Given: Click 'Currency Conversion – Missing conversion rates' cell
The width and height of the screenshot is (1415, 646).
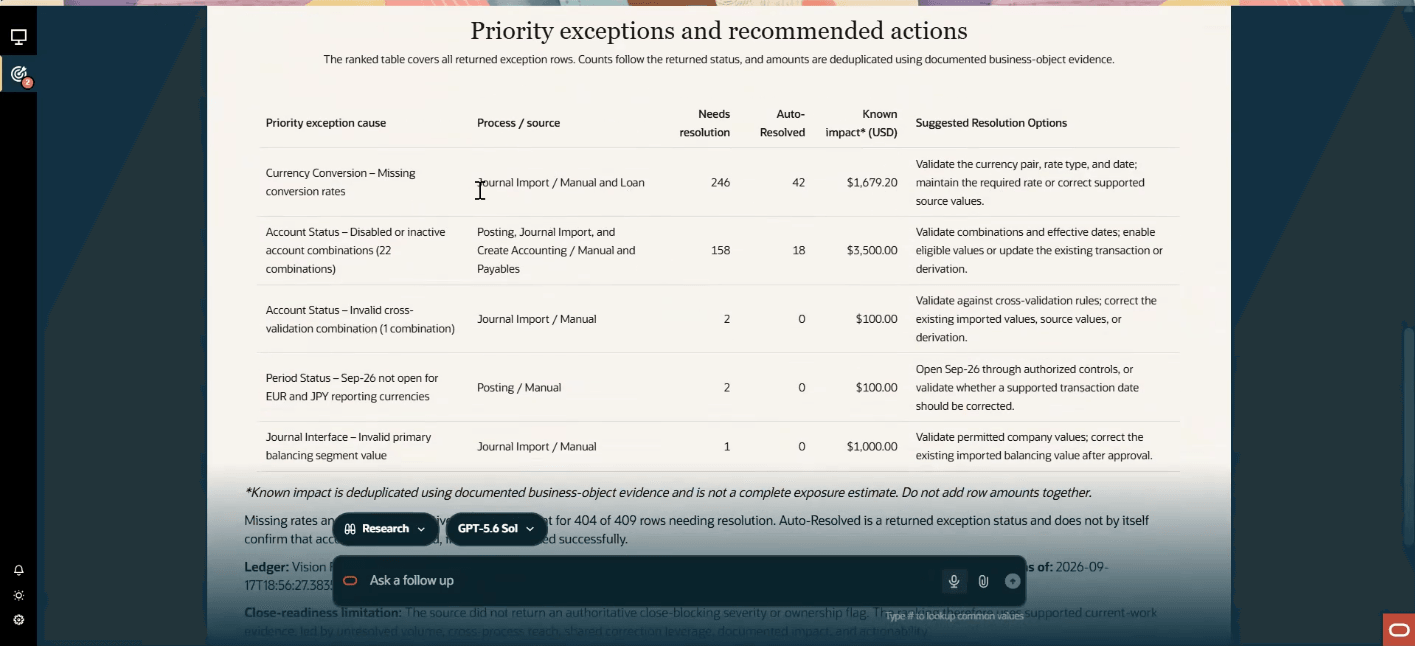Looking at the screenshot, I should (340, 182).
